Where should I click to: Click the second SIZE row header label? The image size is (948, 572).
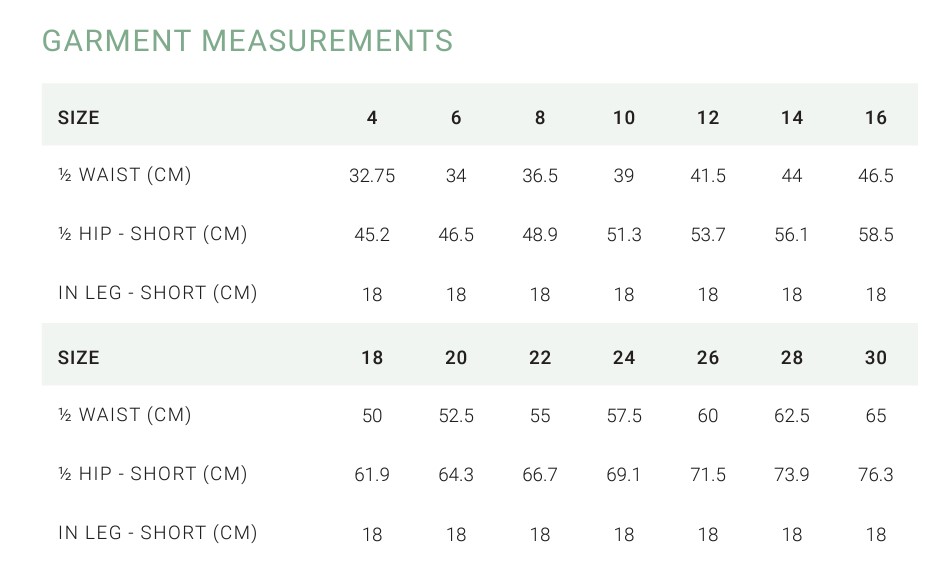click(x=79, y=357)
